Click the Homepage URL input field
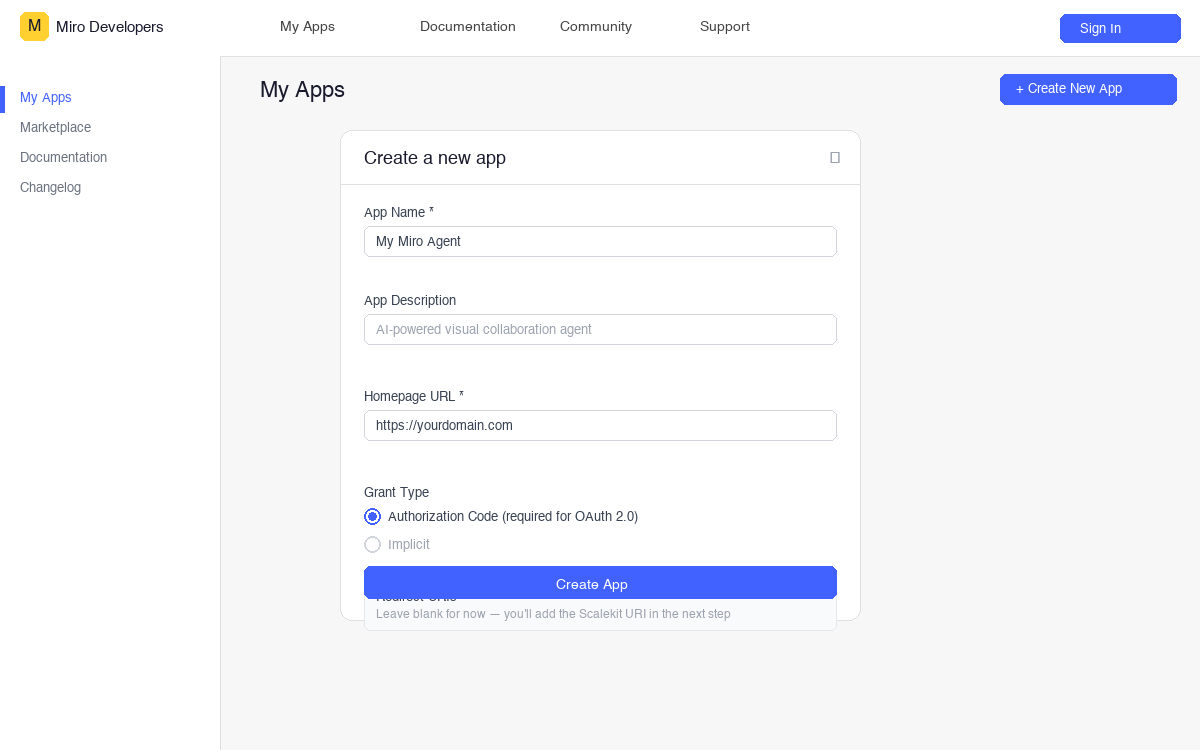 pyautogui.click(x=600, y=425)
